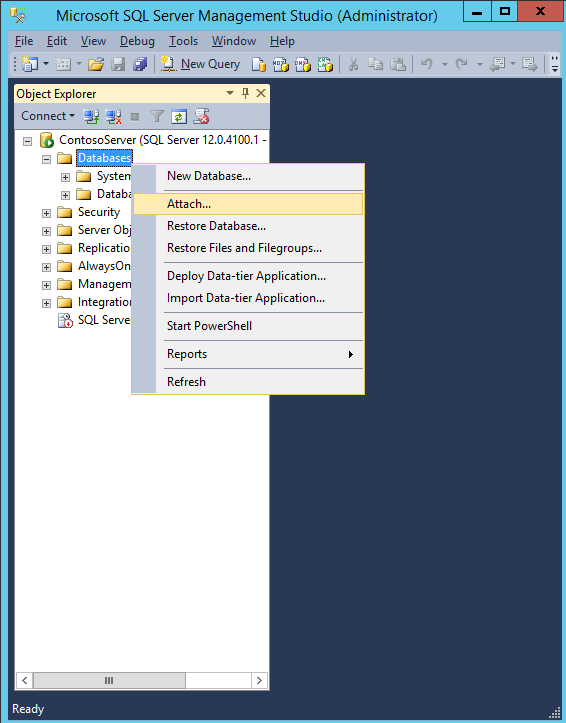Click the Analysis Services DMX Query icon
Screen dimensions: 566x723
303,64
